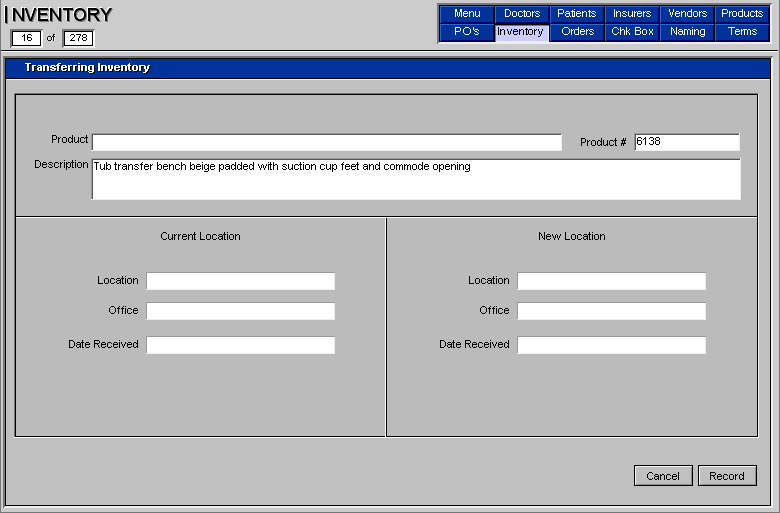Image resolution: width=780 pixels, height=513 pixels.
Task: Click the total records box 278
Action: pyautogui.click(x=78, y=38)
